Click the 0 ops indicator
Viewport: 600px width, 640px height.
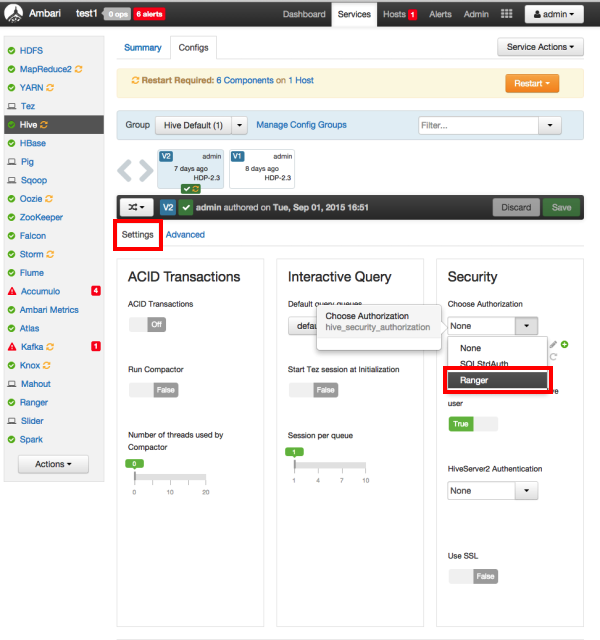click(x=118, y=14)
